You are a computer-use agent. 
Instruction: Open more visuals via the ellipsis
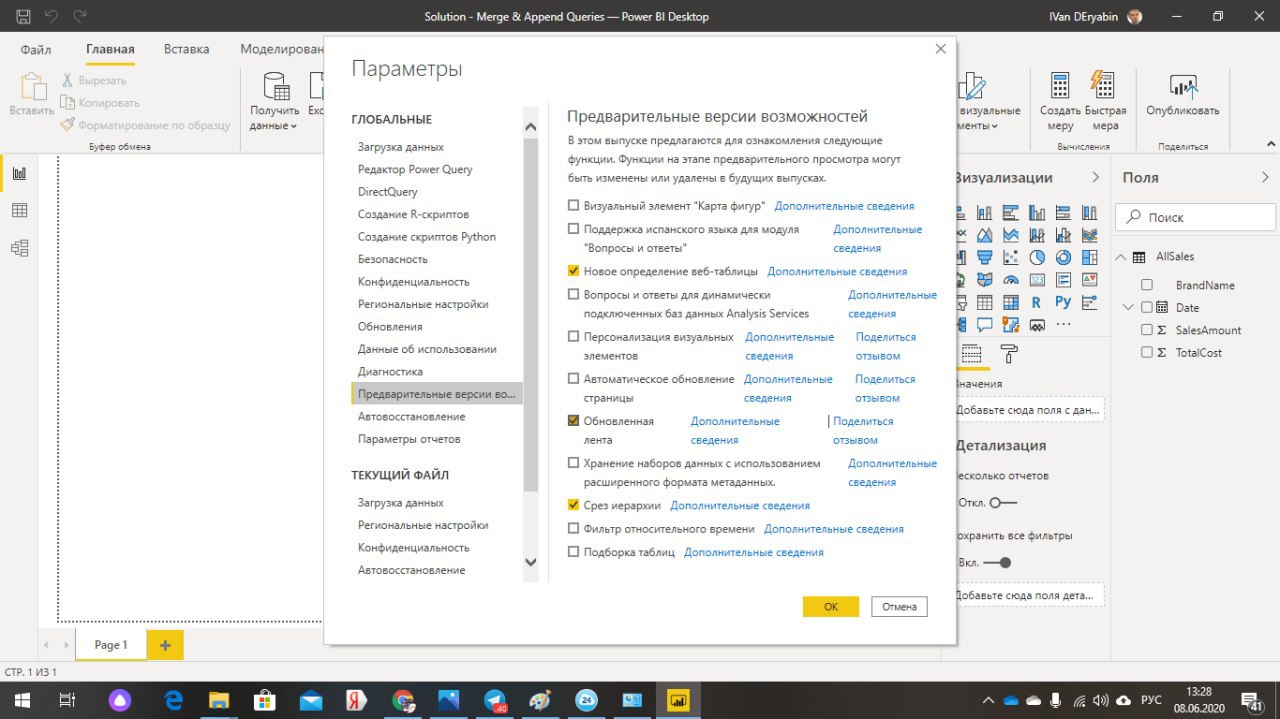tap(1063, 324)
